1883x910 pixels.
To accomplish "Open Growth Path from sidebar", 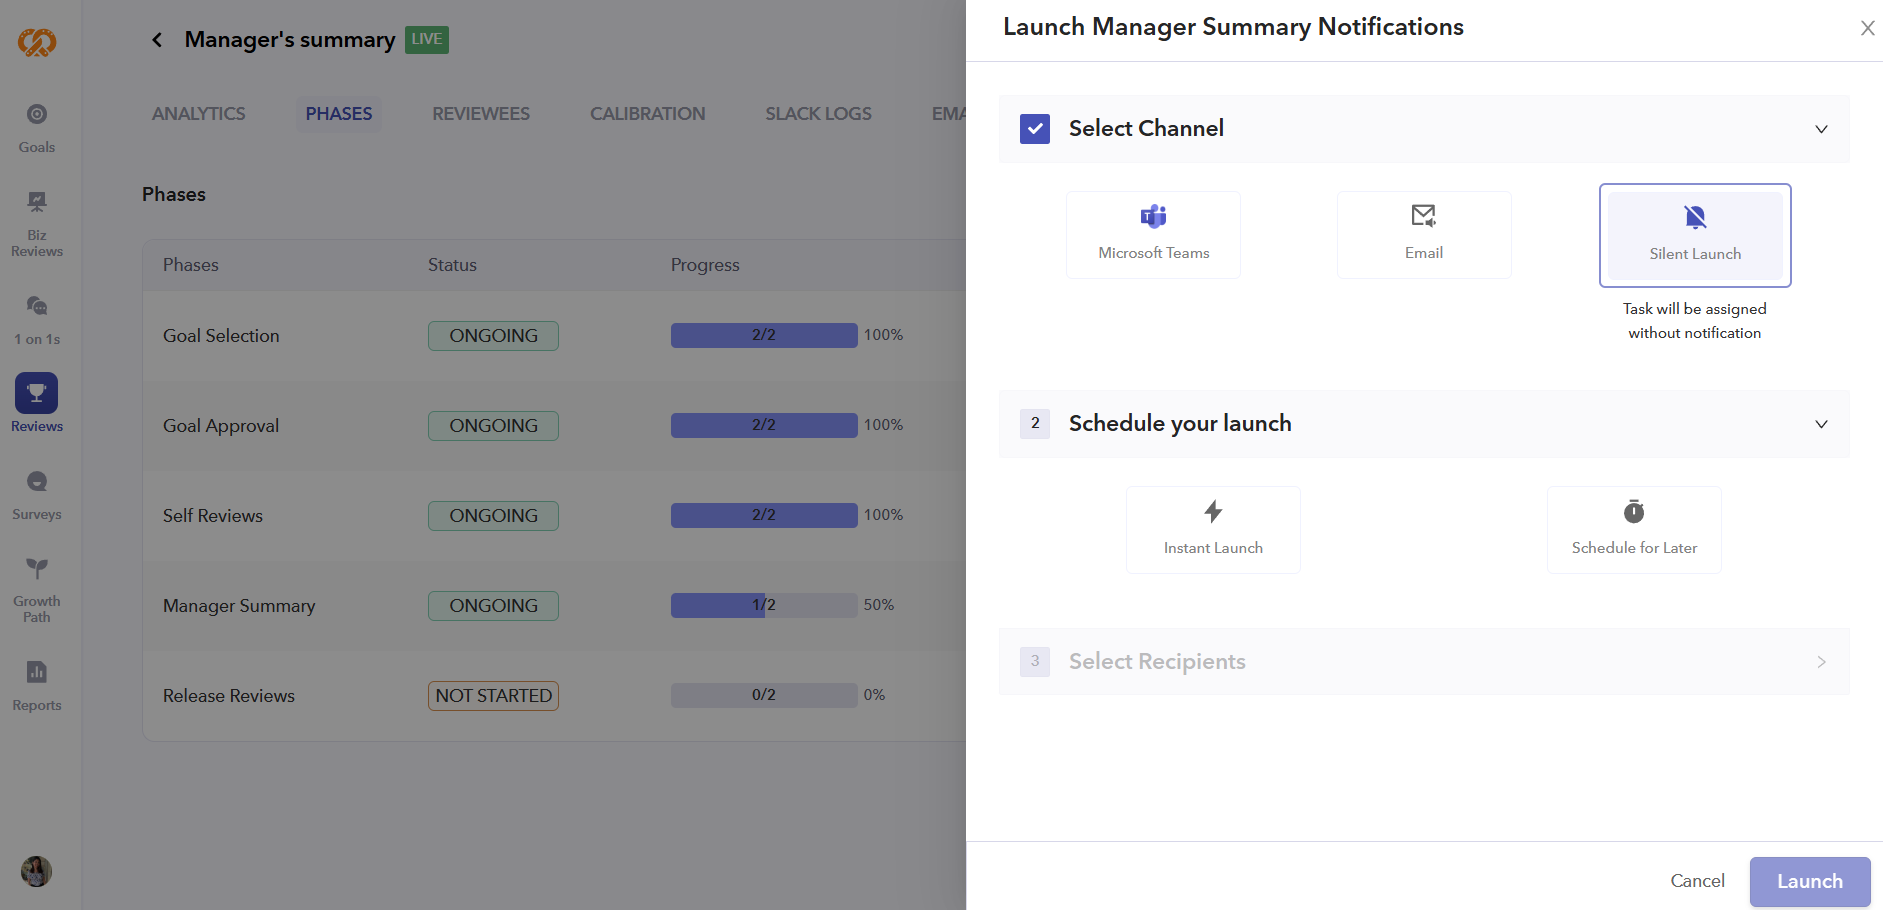I will click(x=37, y=589).
